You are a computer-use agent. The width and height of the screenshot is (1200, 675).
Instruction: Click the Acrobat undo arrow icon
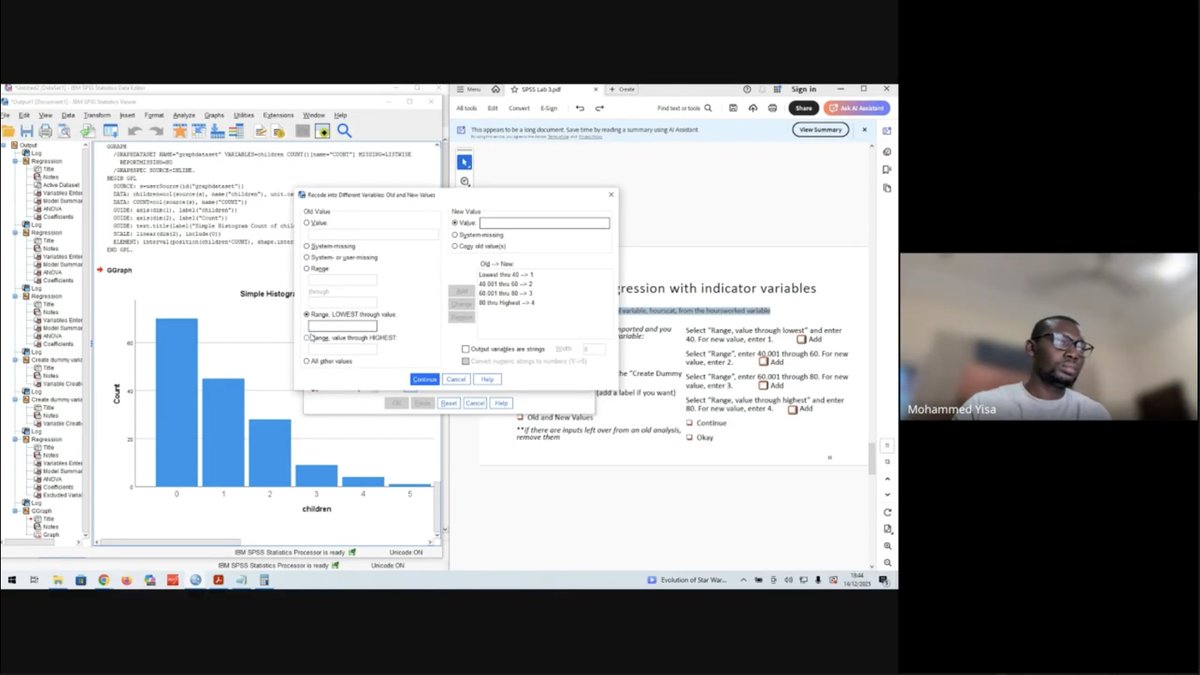580,108
